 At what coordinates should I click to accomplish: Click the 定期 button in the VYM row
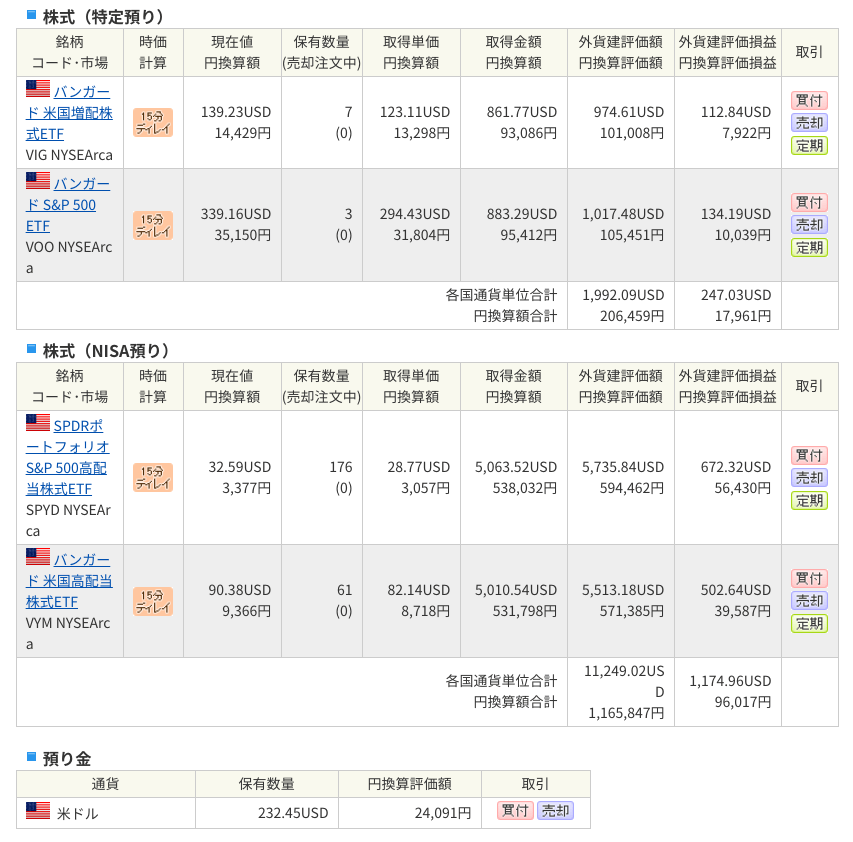(809, 624)
